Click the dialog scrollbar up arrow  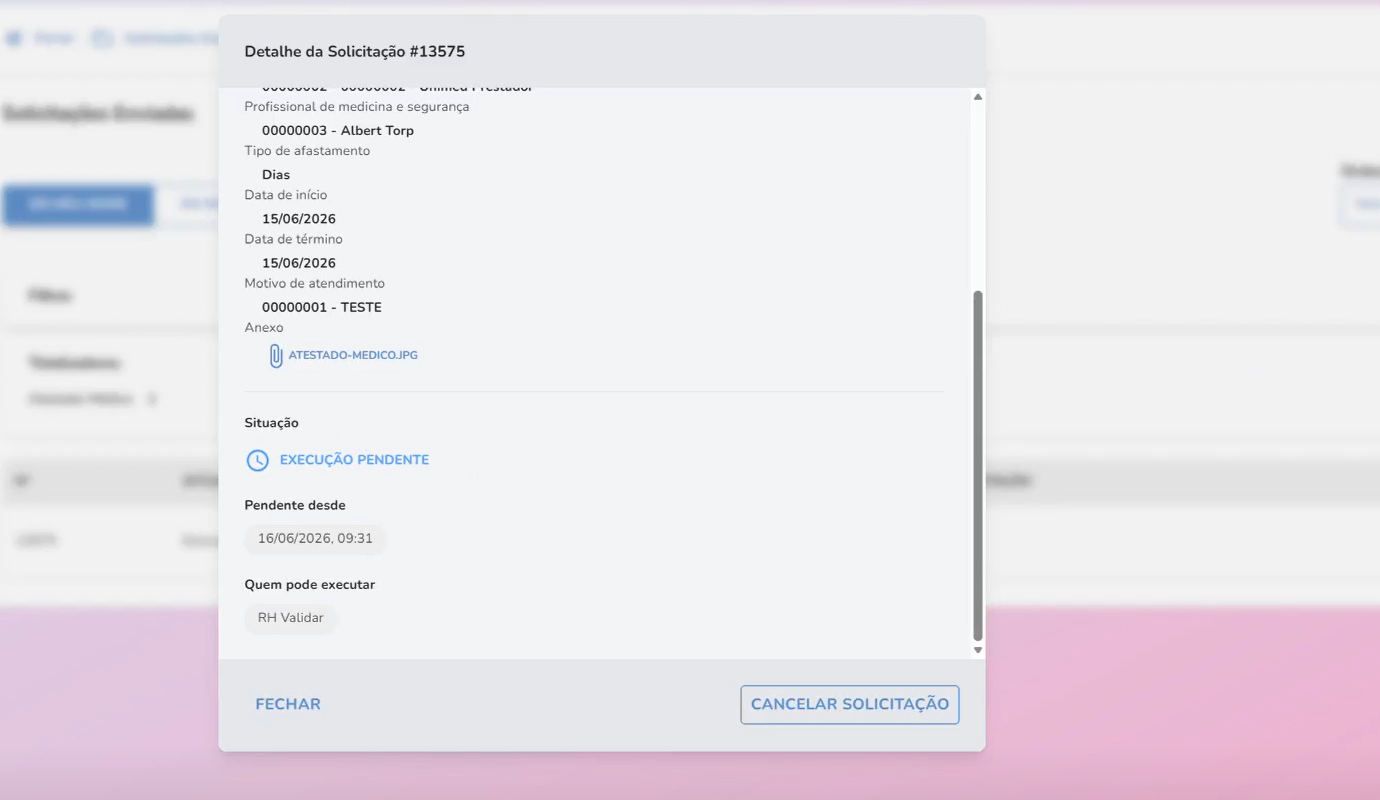tap(978, 96)
